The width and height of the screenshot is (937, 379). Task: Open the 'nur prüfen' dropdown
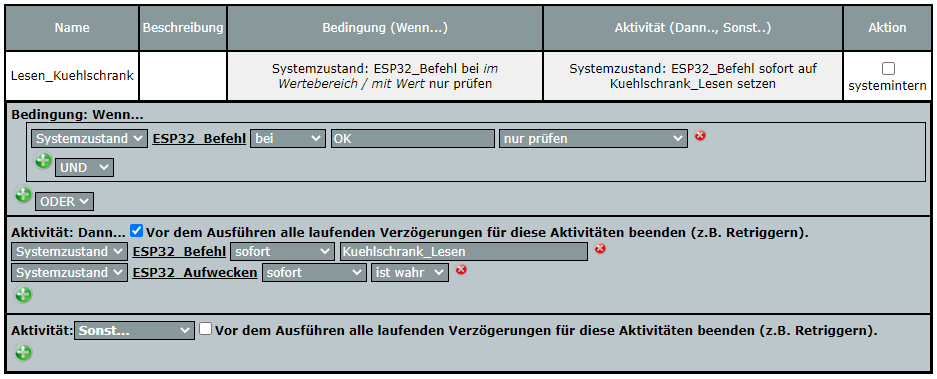tap(593, 139)
